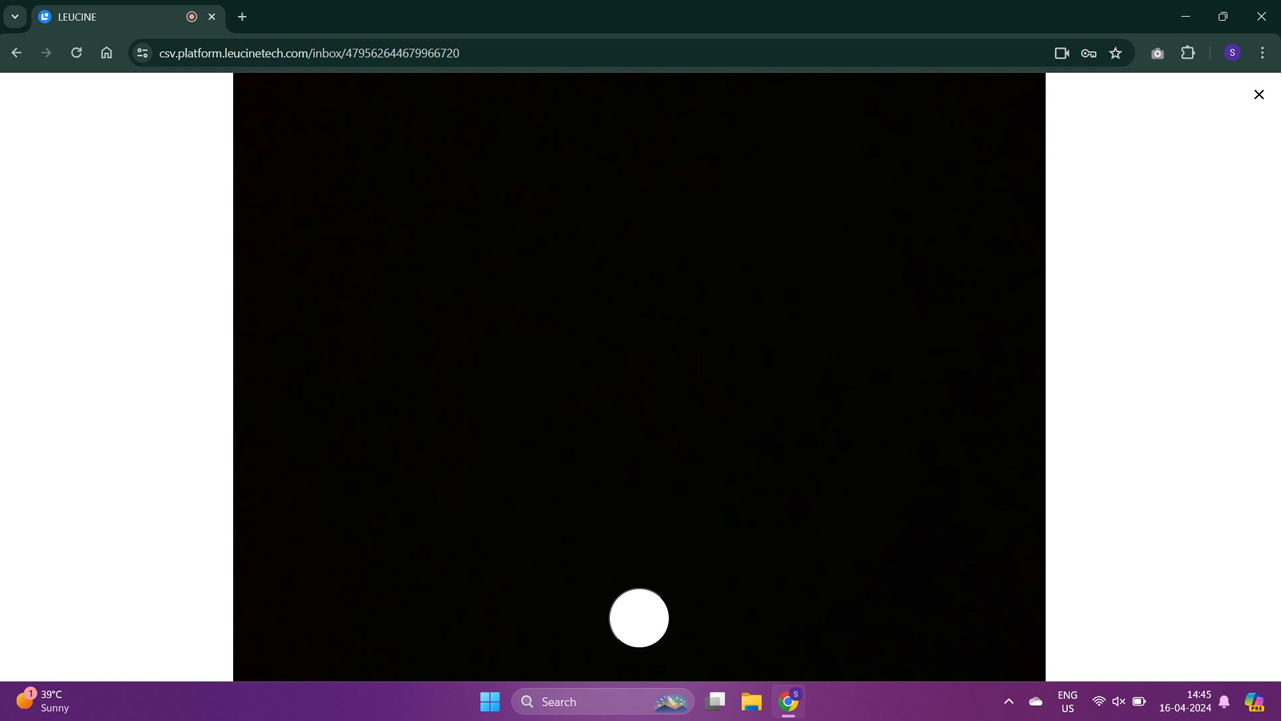Open the Windows Start menu
The image size is (1282, 721).
pos(490,702)
